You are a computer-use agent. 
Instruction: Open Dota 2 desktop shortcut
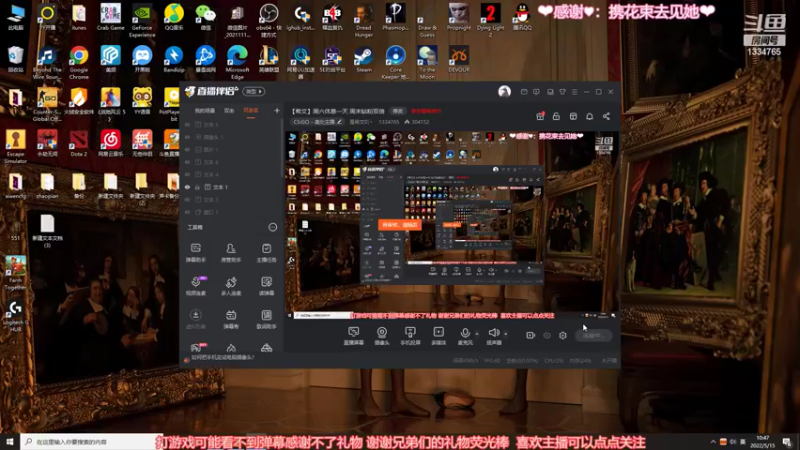pyautogui.click(x=79, y=143)
